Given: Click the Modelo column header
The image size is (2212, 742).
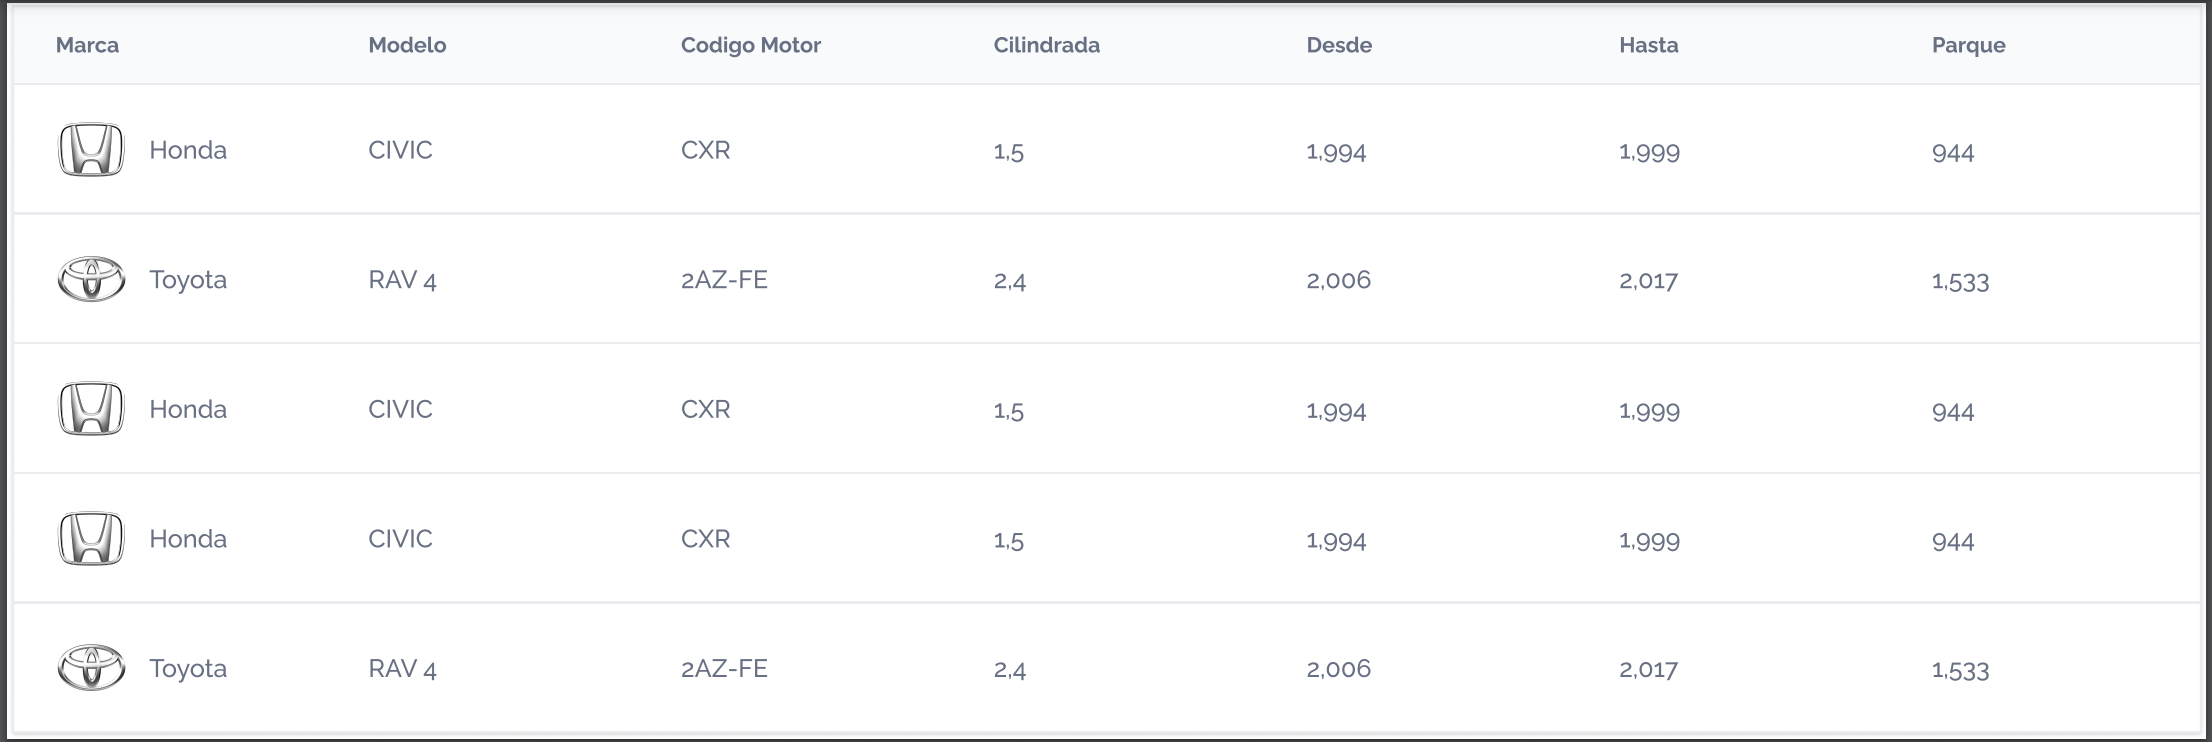Looking at the screenshot, I should pyautogui.click(x=407, y=45).
